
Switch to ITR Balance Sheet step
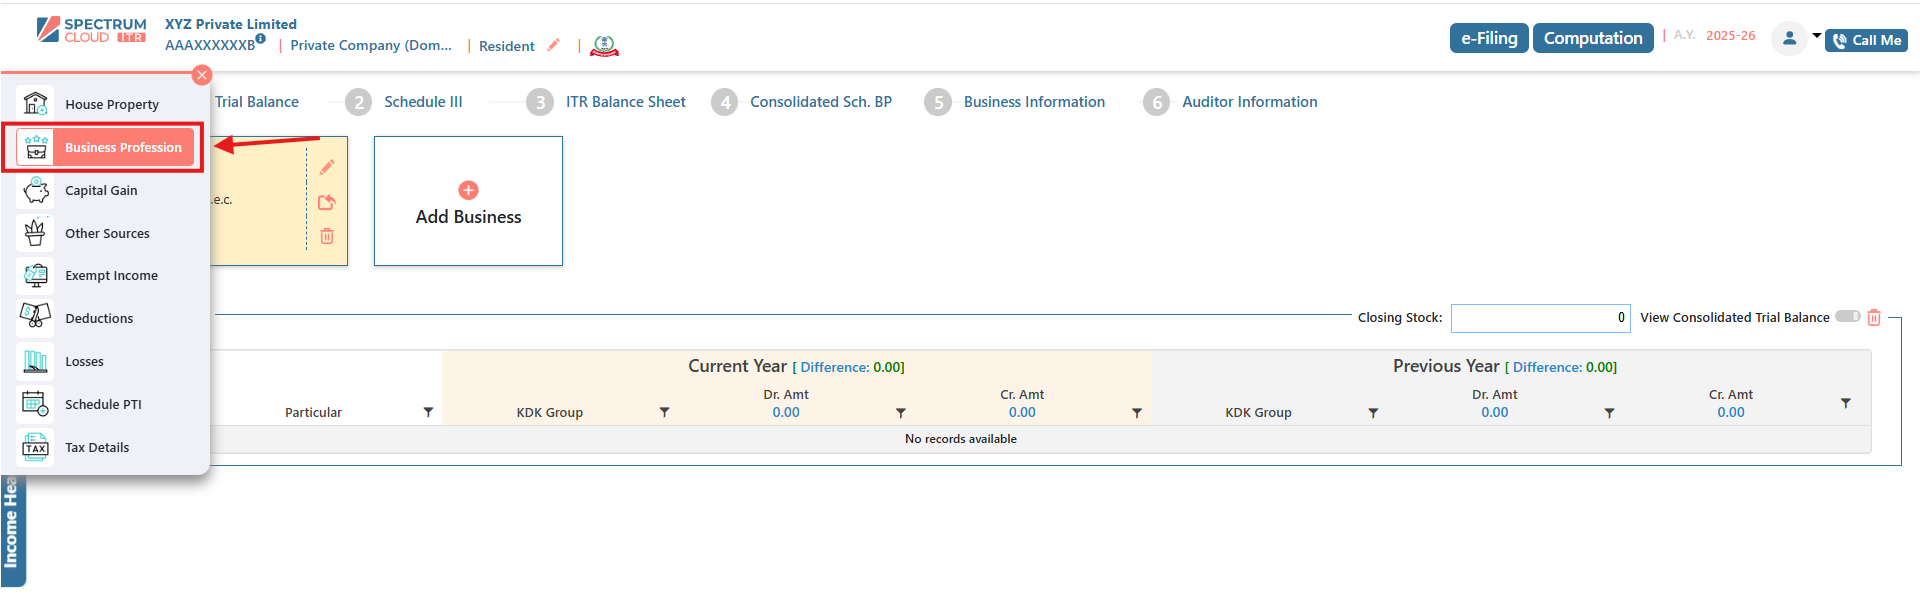[625, 102]
